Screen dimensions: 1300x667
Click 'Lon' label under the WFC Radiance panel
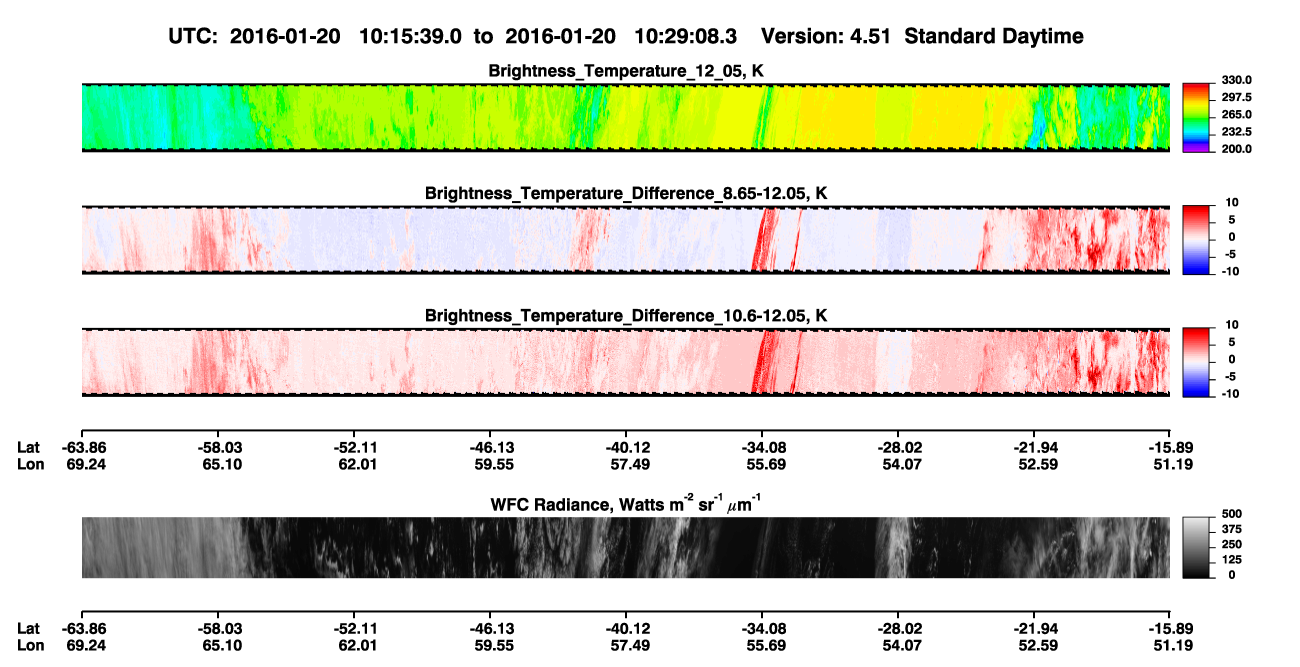[x=30, y=646]
